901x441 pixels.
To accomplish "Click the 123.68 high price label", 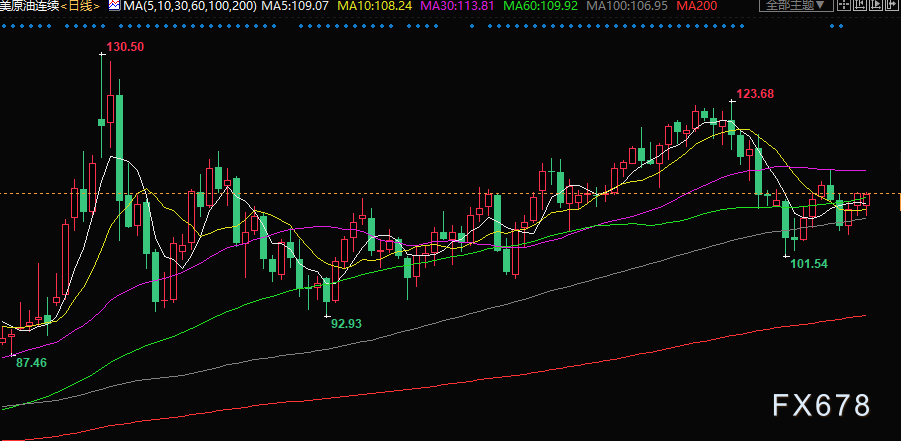I will (756, 93).
